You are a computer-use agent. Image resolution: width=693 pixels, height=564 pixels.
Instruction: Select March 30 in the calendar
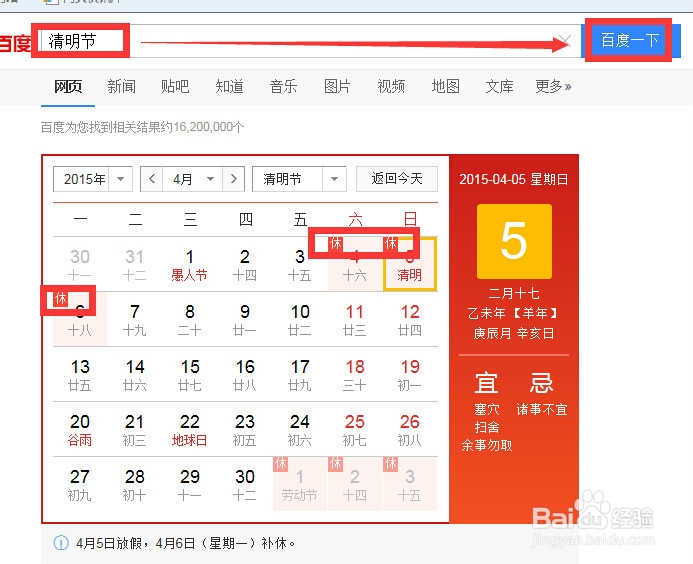80,264
